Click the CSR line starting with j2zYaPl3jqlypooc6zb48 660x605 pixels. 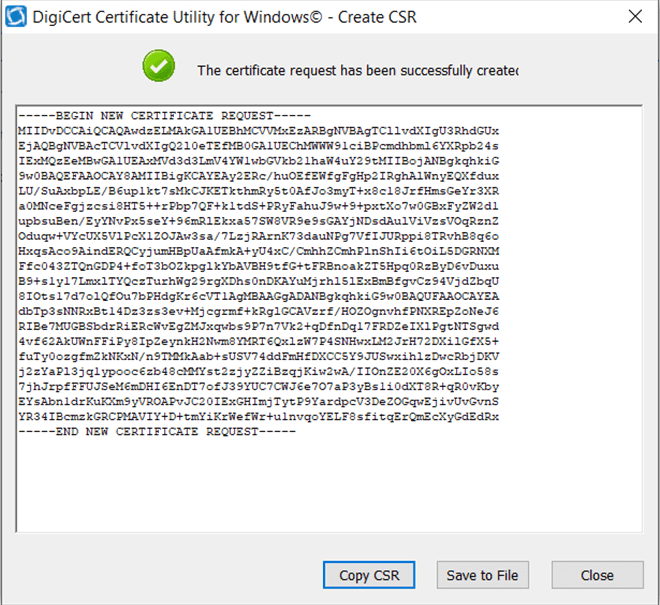point(258,372)
